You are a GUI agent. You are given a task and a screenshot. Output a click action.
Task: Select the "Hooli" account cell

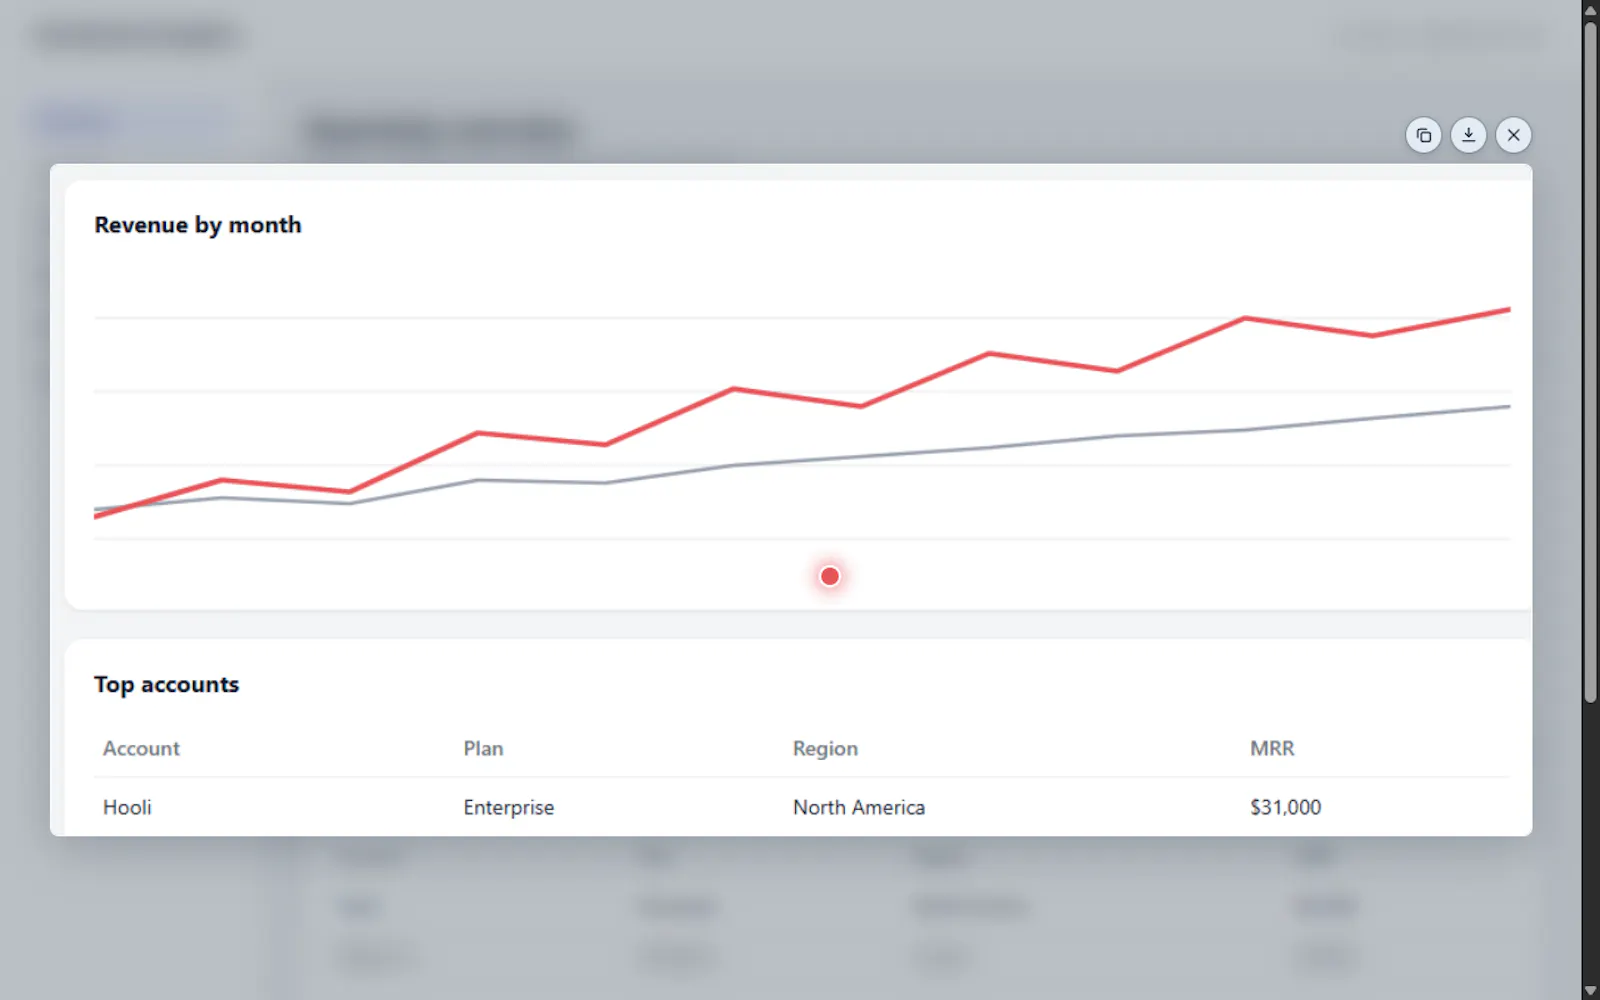pos(127,807)
